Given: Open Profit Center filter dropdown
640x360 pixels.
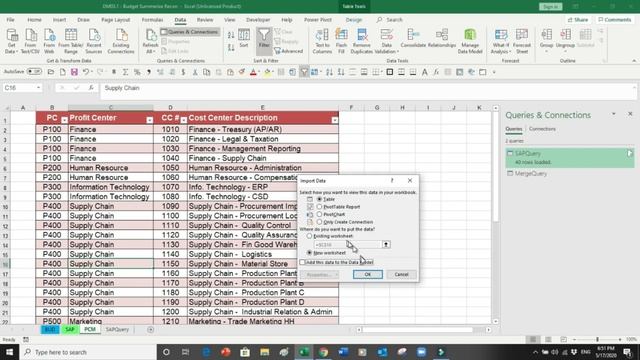Looking at the screenshot, I should 149,120.
